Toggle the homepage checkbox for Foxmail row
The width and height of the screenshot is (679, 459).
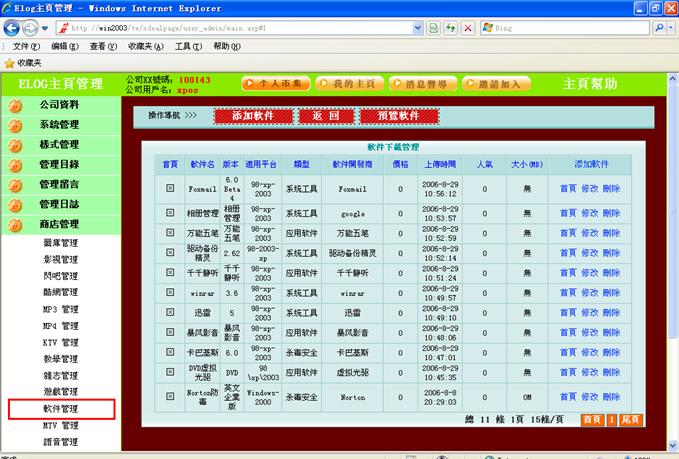click(169, 188)
